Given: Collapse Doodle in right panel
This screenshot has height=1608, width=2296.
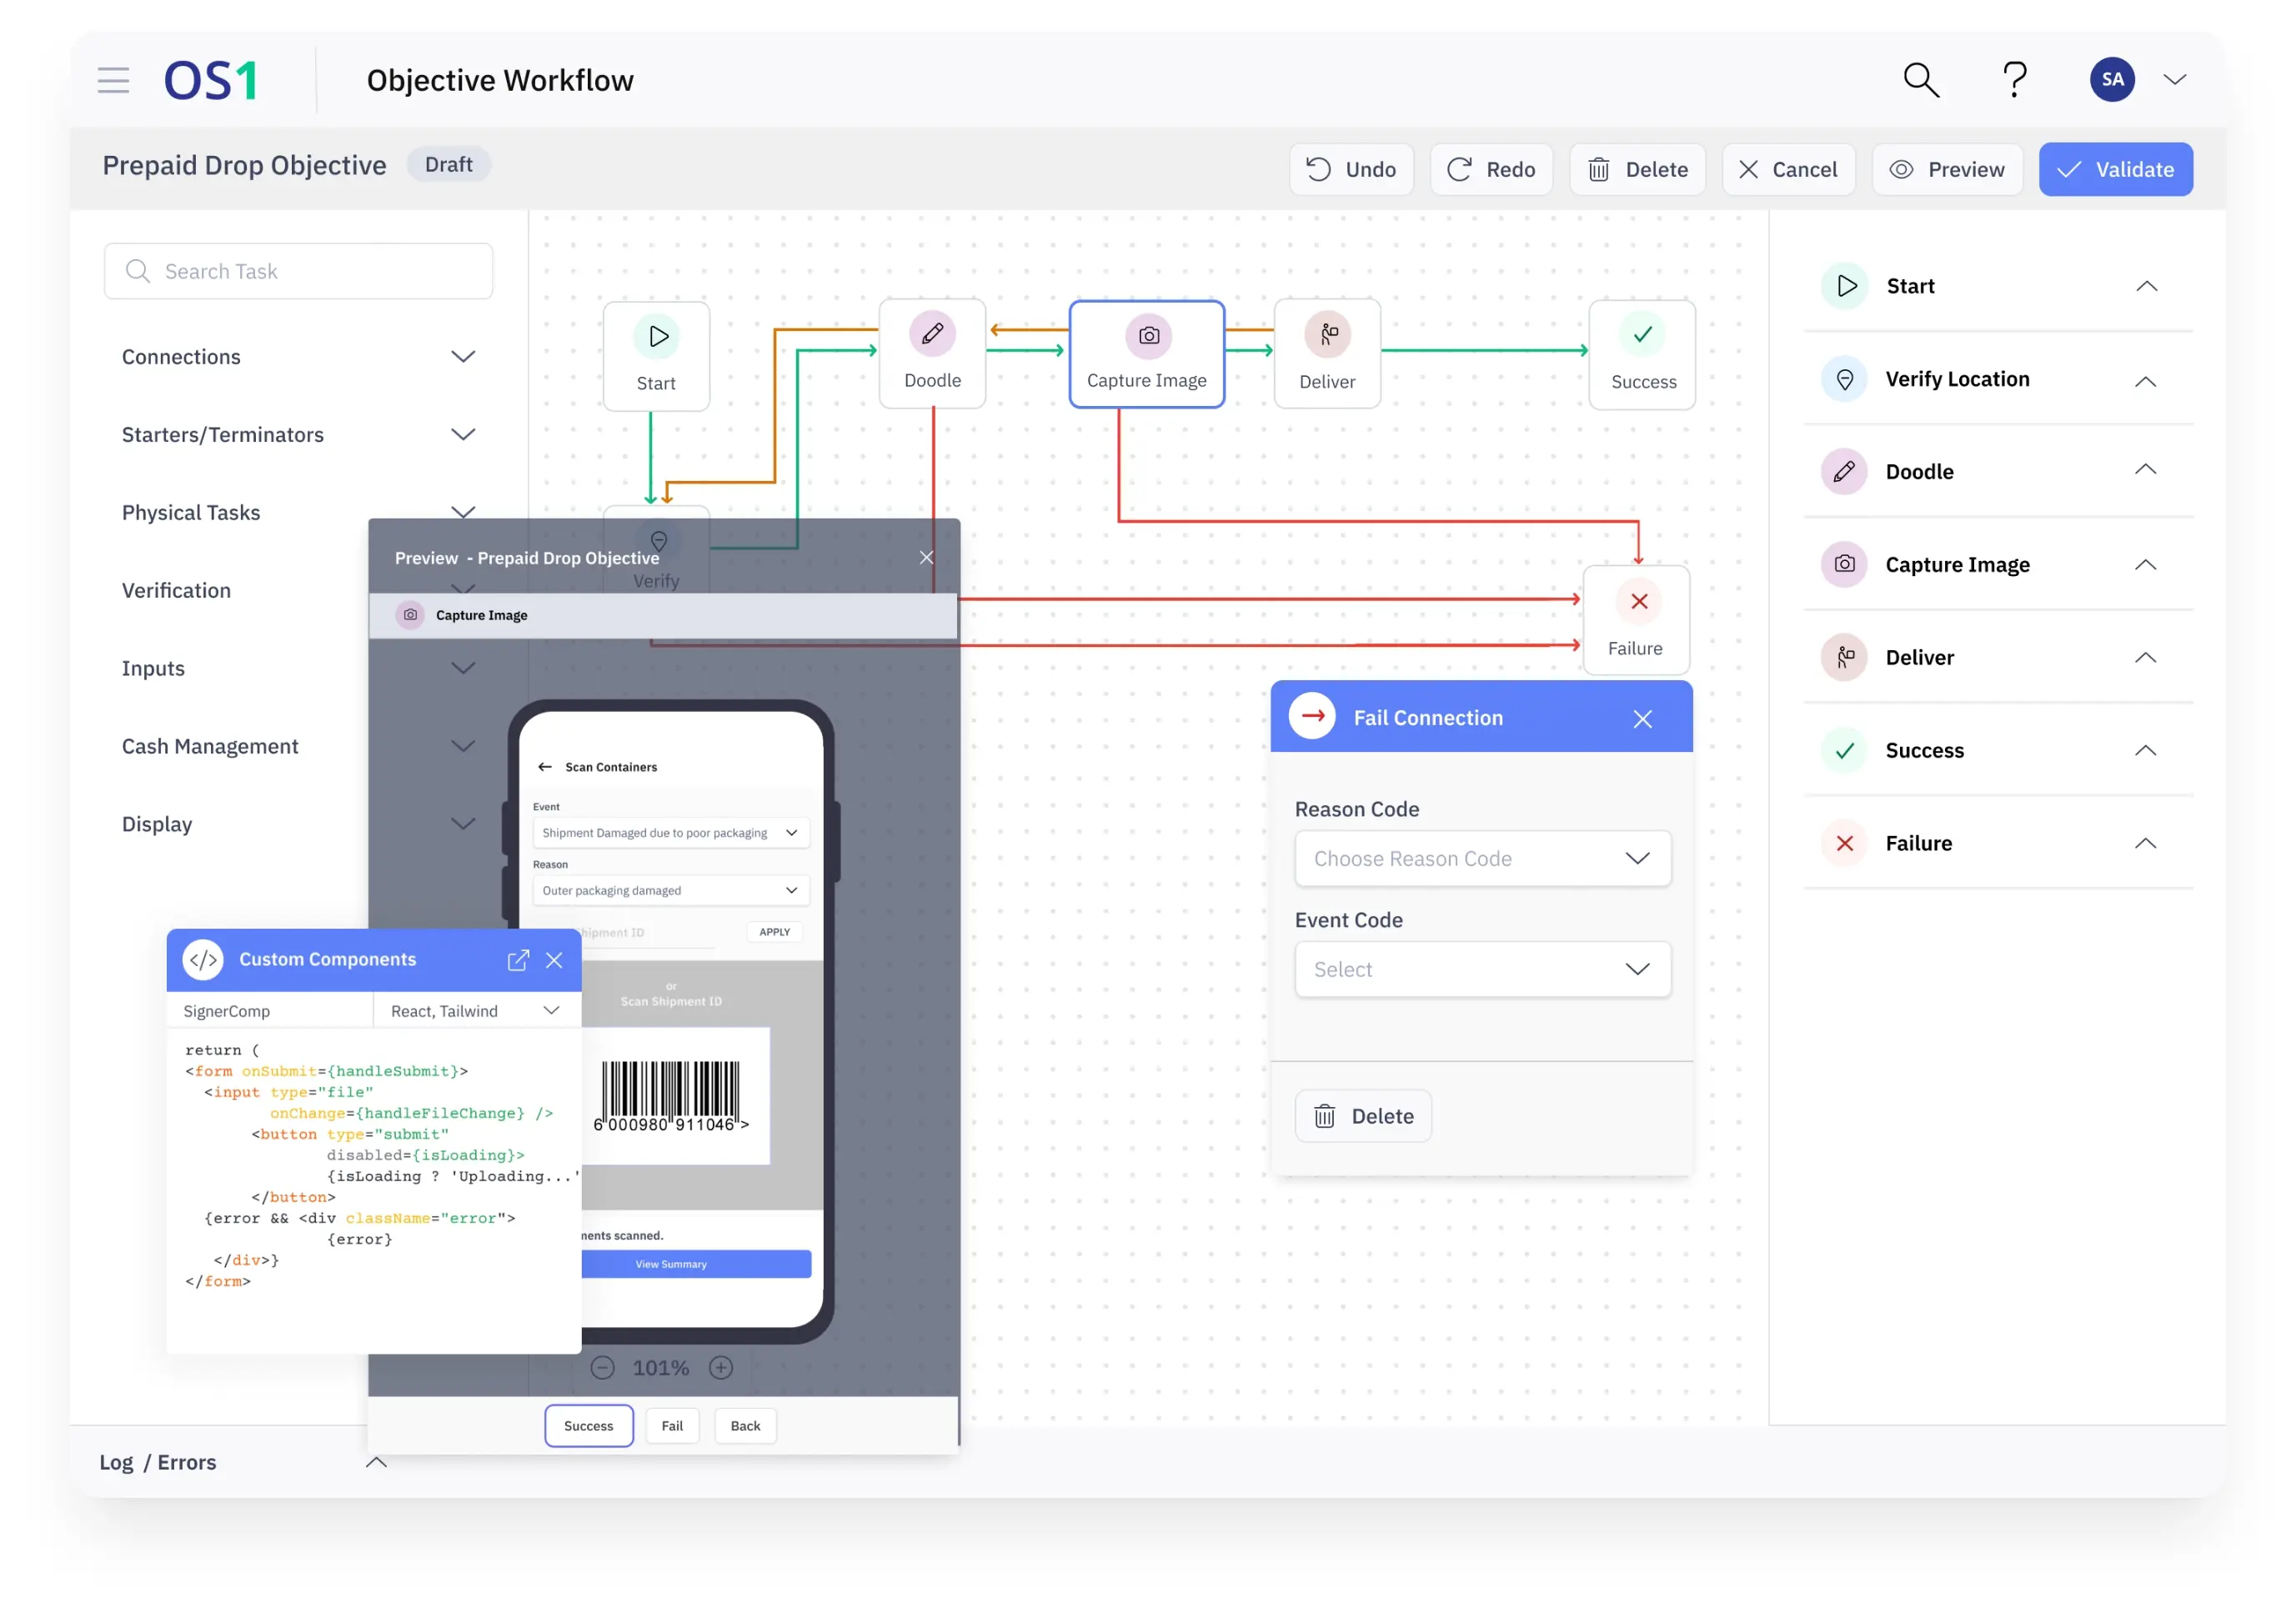Looking at the screenshot, I should click(2146, 469).
